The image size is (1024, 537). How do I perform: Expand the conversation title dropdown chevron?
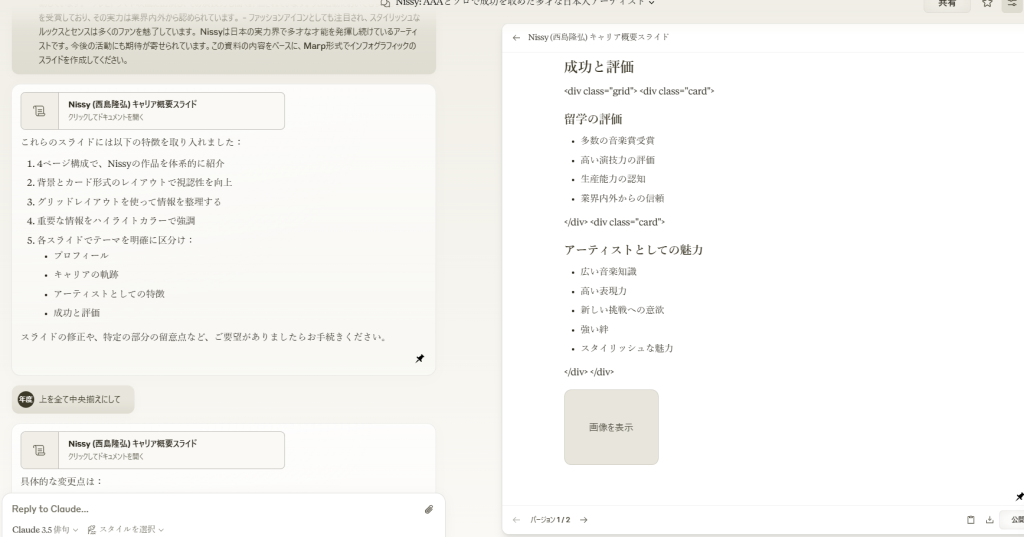click(x=652, y=3)
